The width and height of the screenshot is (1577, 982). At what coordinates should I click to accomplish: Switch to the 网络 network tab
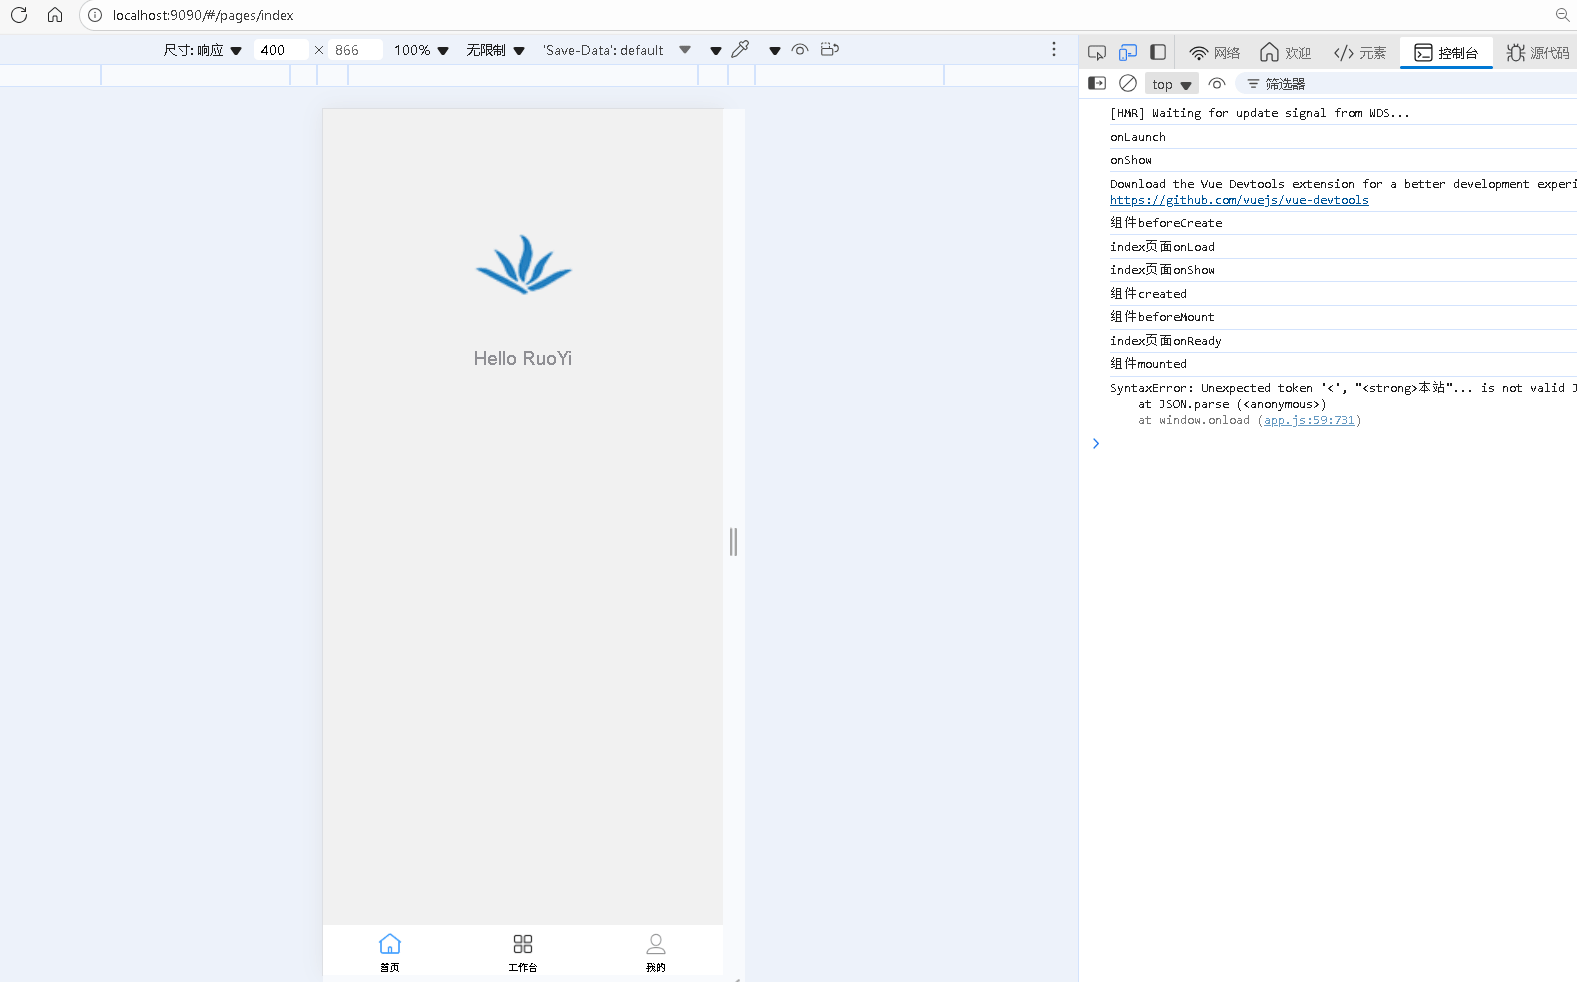click(x=1215, y=53)
